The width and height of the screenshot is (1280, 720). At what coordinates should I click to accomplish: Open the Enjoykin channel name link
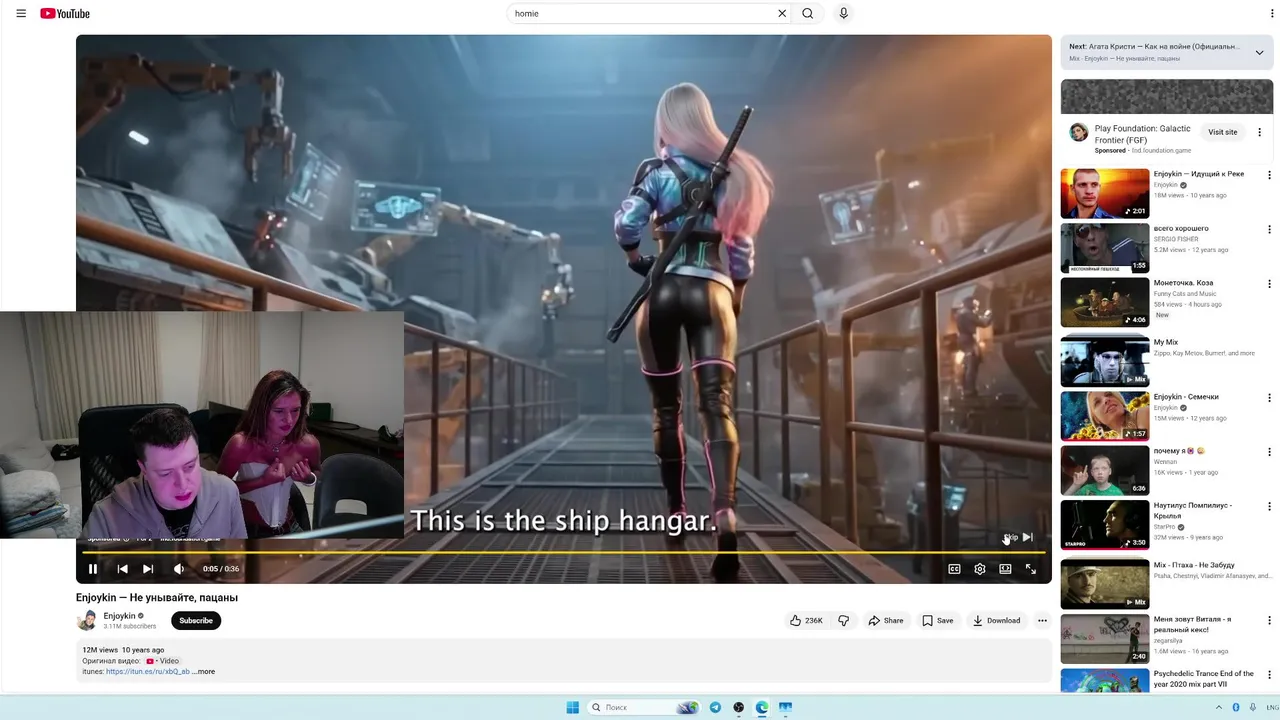pos(119,616)
